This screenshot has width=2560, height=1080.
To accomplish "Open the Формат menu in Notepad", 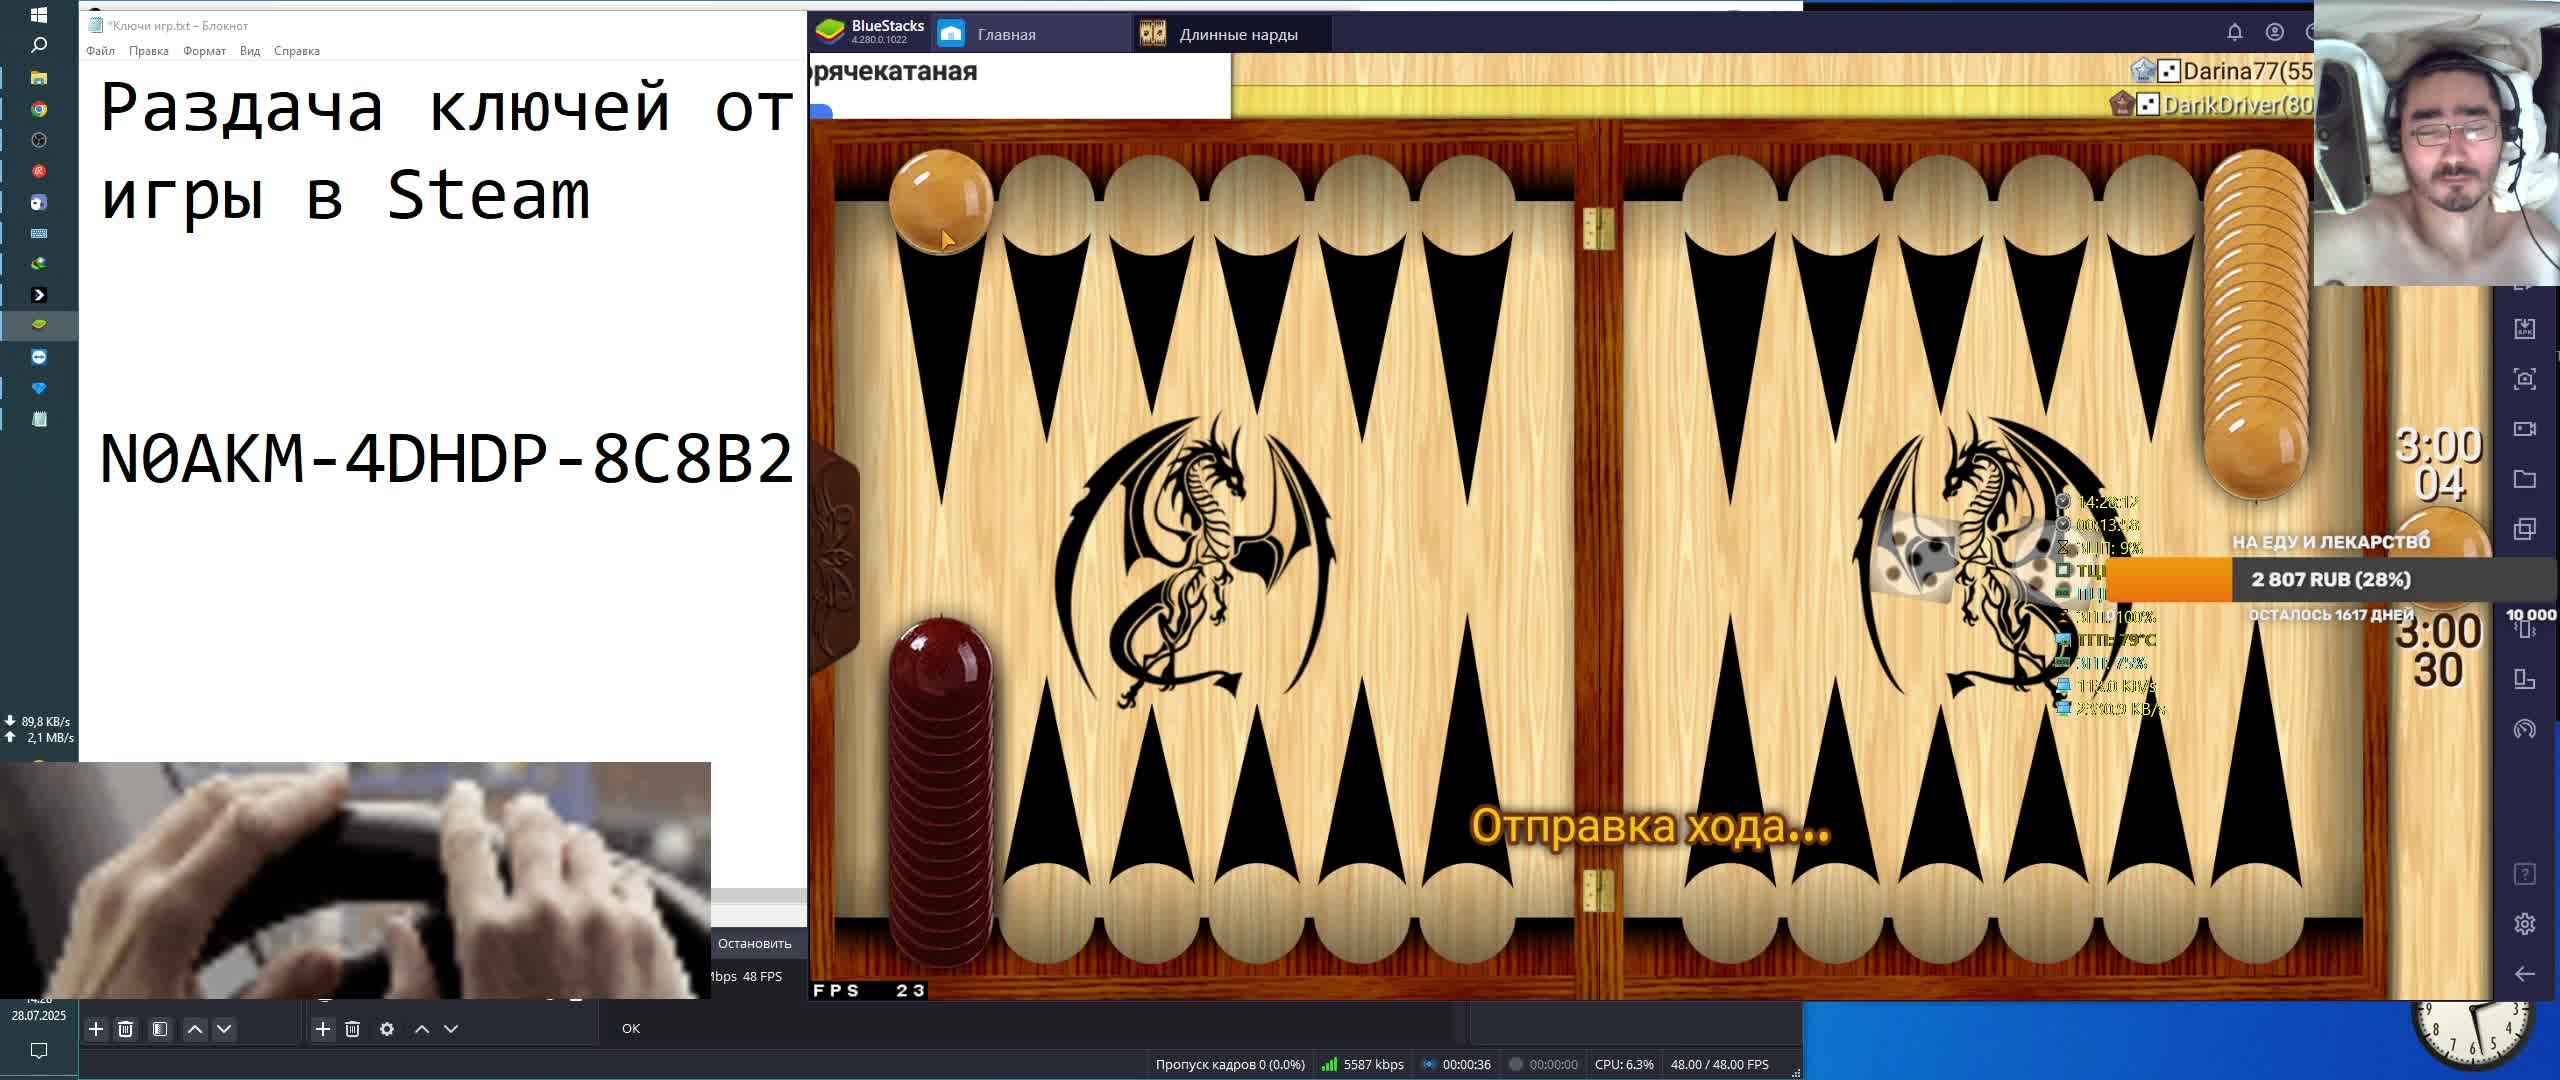I will click(x=204, y=51).
